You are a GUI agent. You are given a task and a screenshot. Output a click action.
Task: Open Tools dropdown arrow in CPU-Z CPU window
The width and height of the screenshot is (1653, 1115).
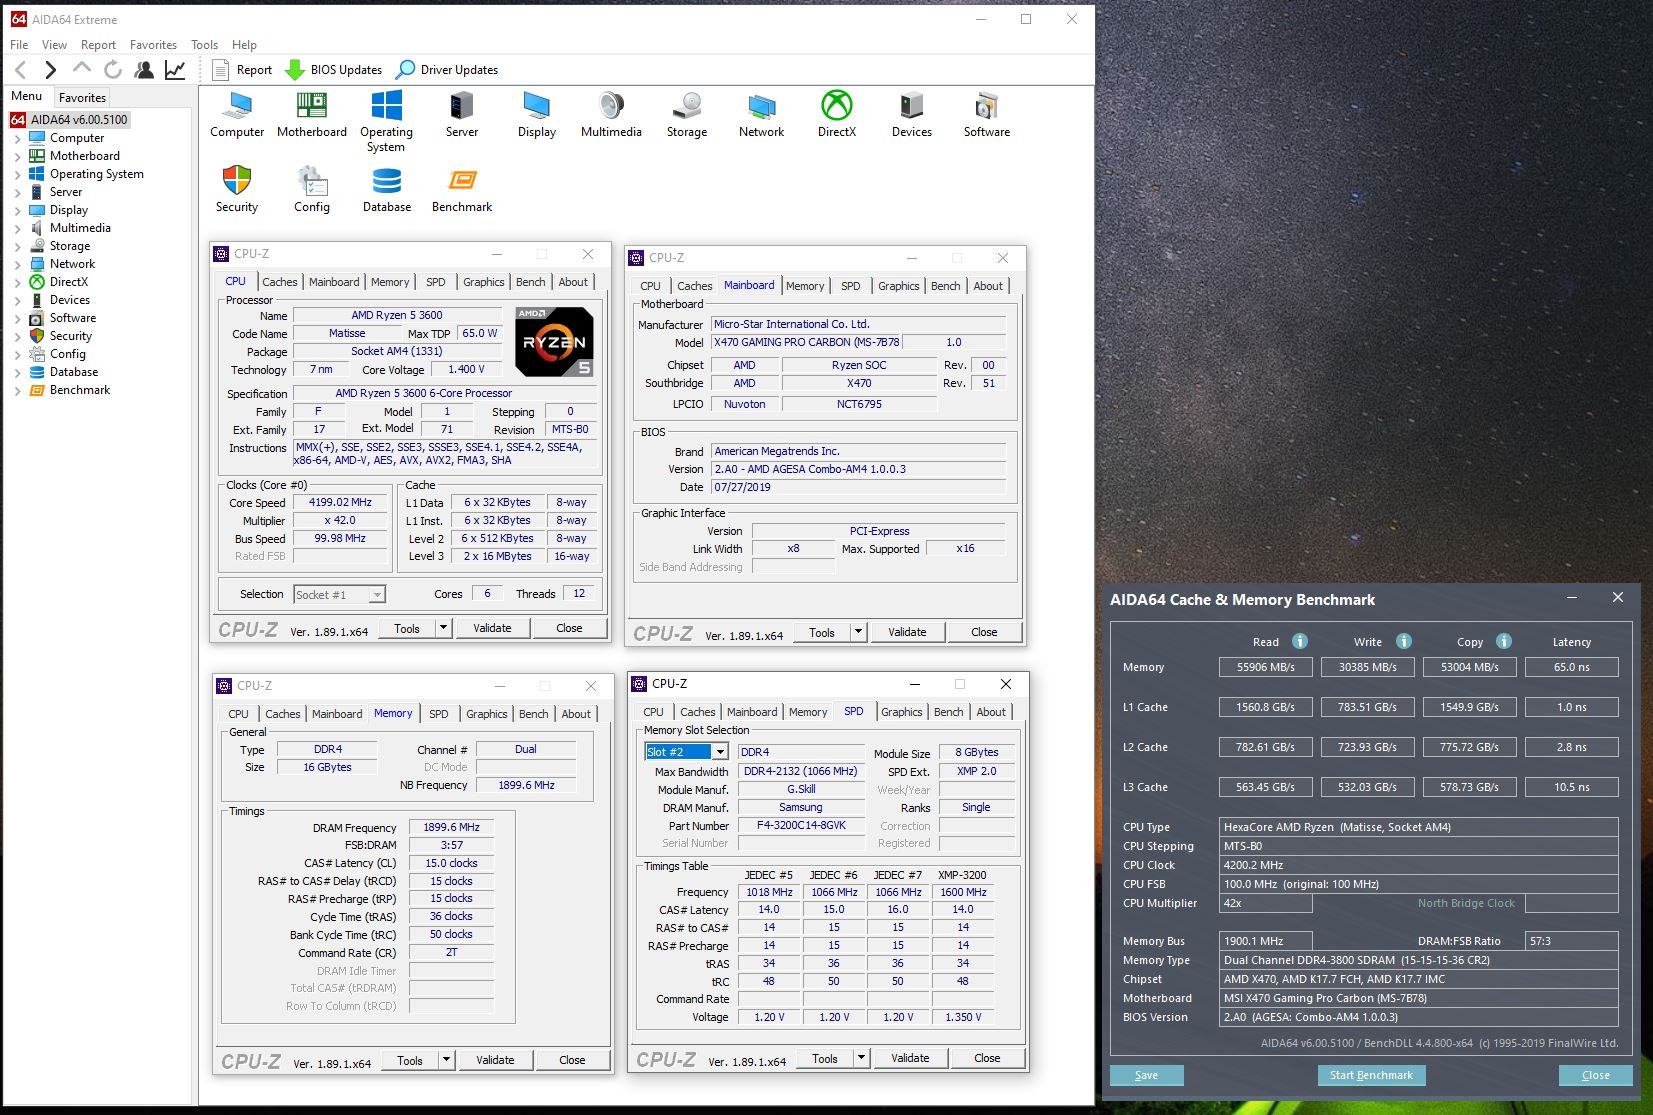click(443, 628)
